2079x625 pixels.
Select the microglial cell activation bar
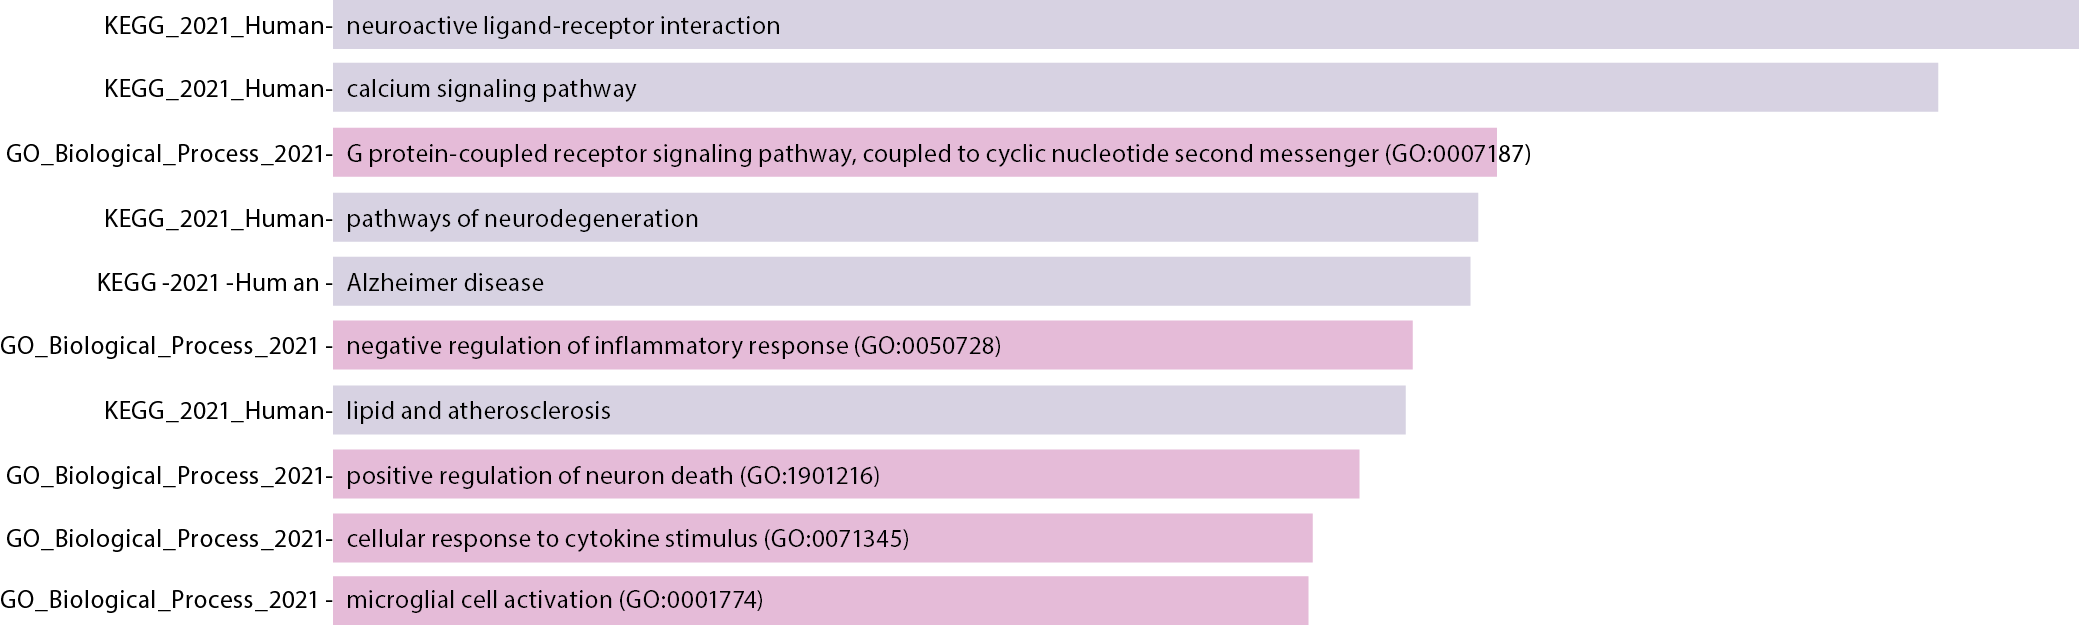pyautogui.click(x=820, y=600)
